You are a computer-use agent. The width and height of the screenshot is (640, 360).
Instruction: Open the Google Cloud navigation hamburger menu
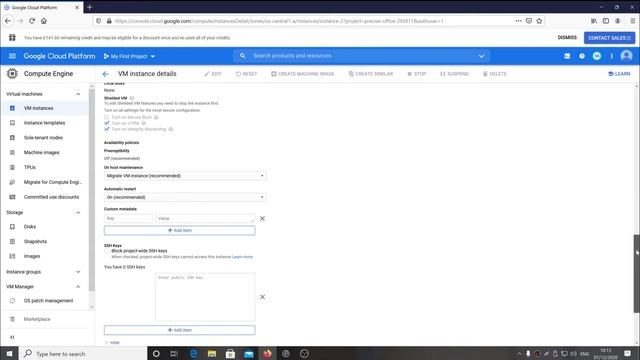coord(12,56)
